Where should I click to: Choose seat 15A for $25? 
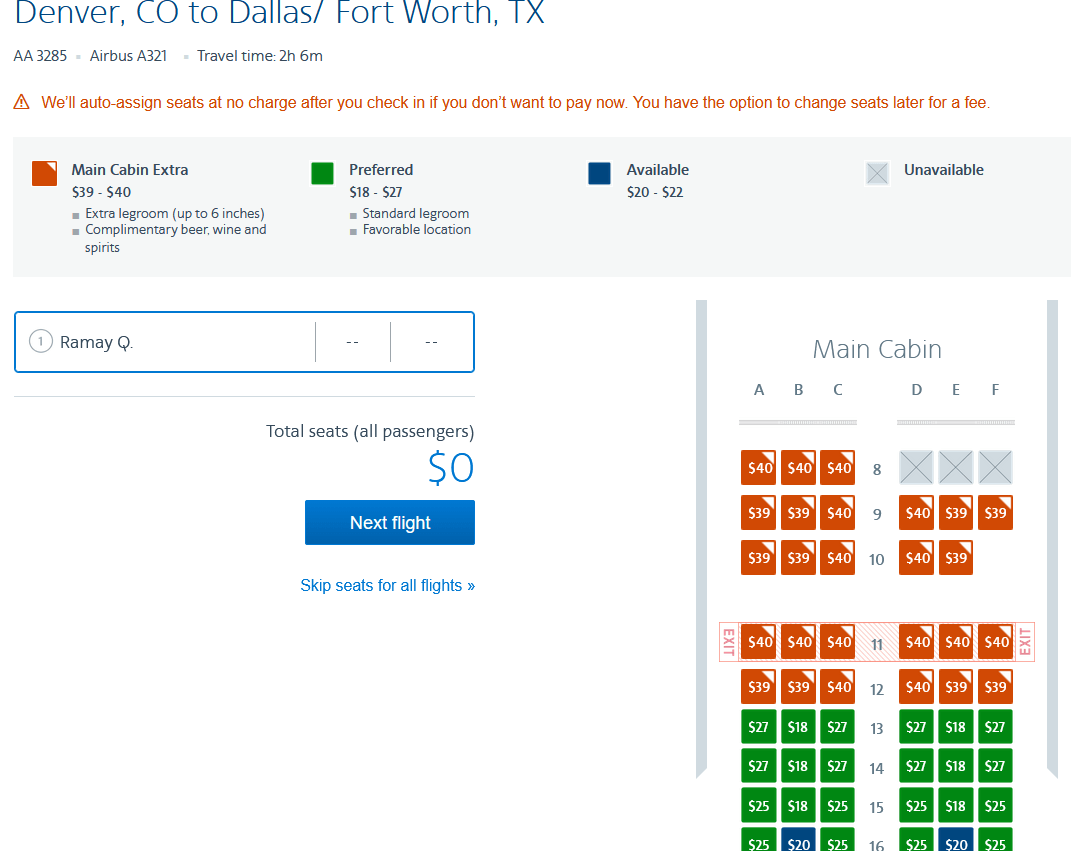(758, 805)
